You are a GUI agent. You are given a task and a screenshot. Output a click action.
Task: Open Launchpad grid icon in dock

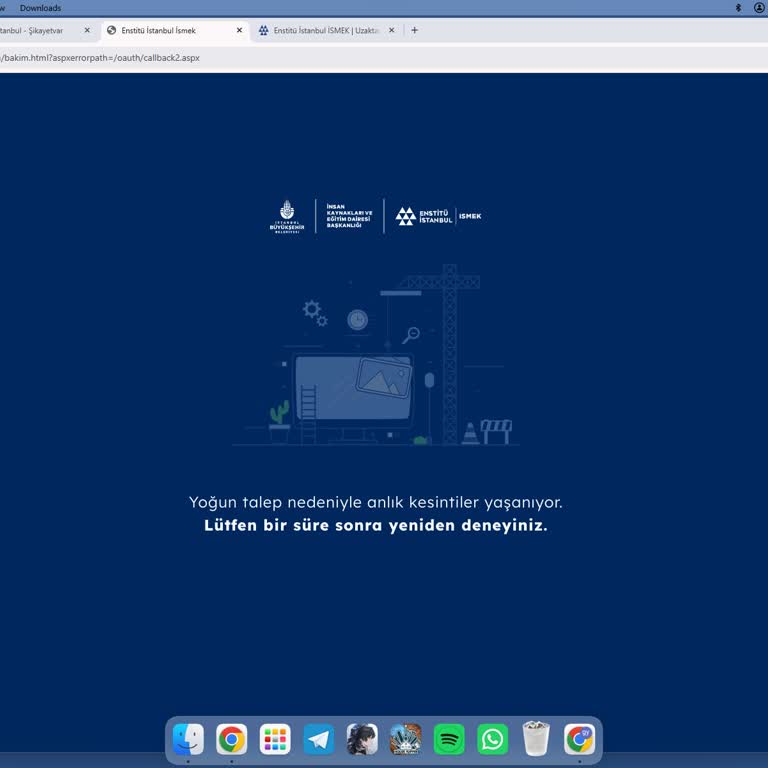pos(275,739)
